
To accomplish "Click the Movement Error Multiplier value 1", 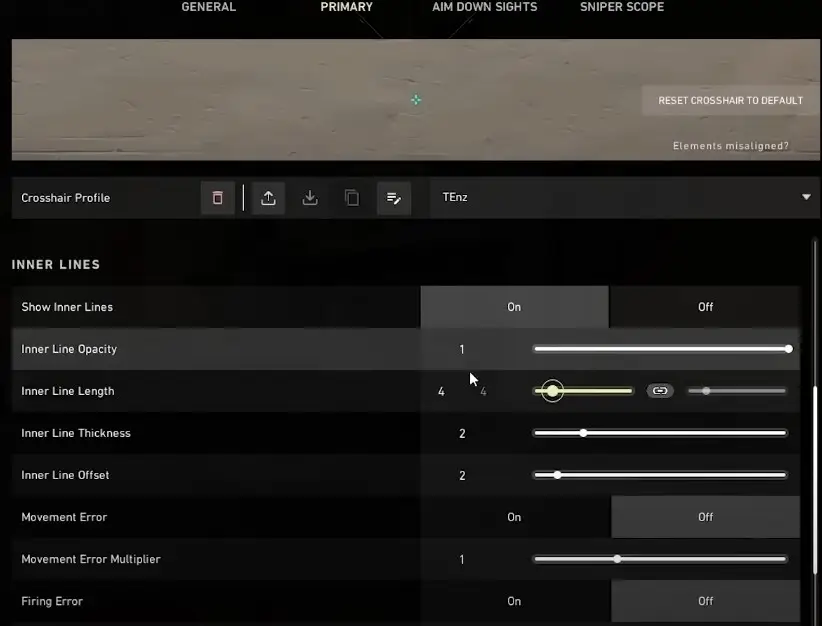I will pos(462,559).
